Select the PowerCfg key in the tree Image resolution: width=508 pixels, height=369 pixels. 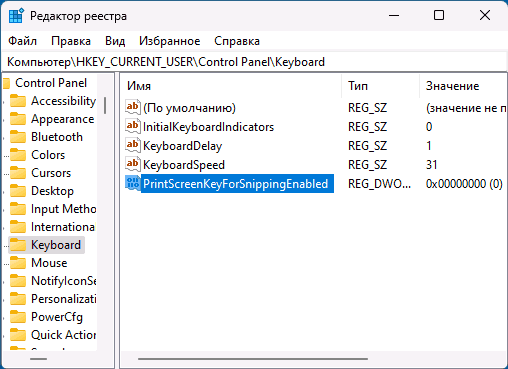tap(57, 317)
